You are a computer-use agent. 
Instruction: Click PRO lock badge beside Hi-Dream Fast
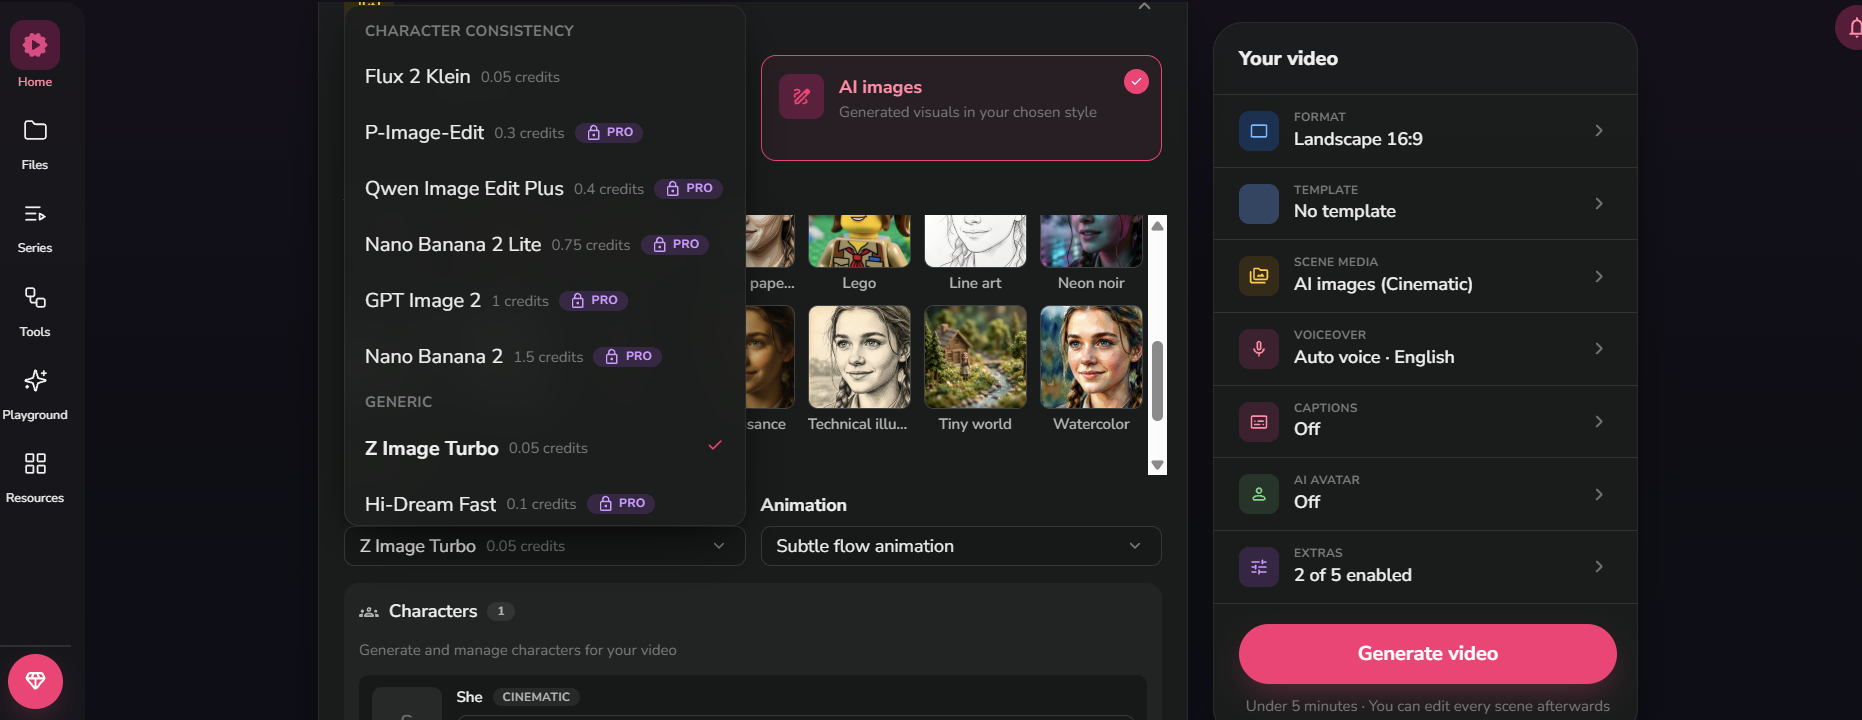tap(621, 503)
